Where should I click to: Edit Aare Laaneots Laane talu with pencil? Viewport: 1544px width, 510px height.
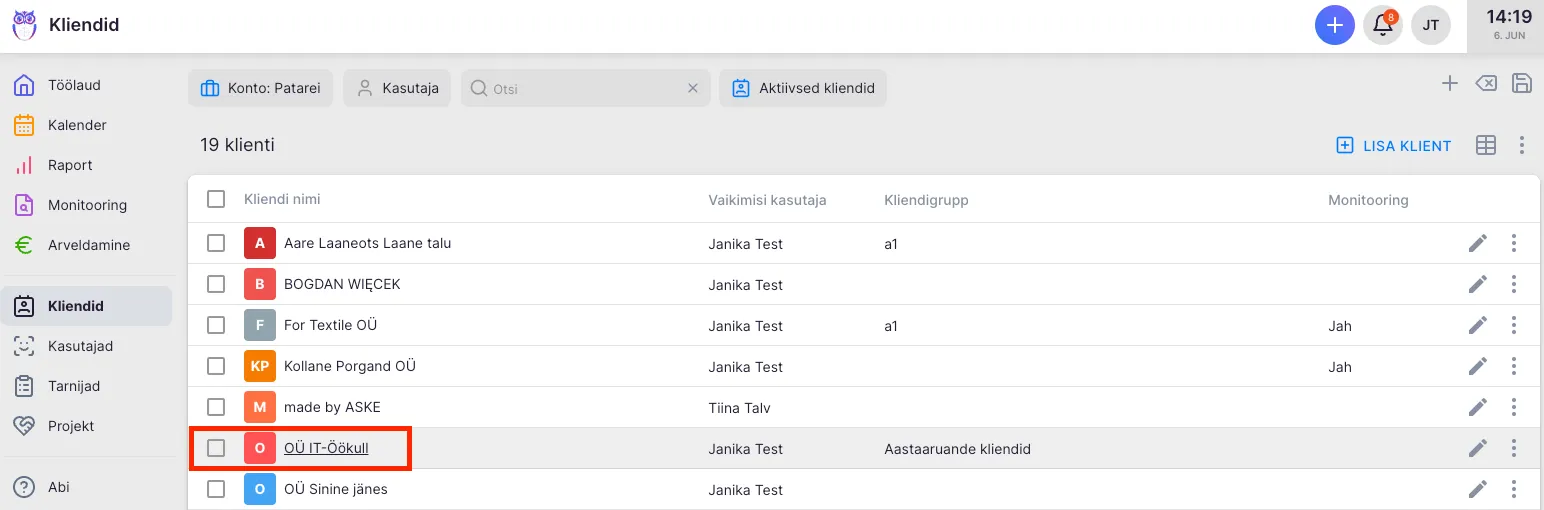(1477, 243)
